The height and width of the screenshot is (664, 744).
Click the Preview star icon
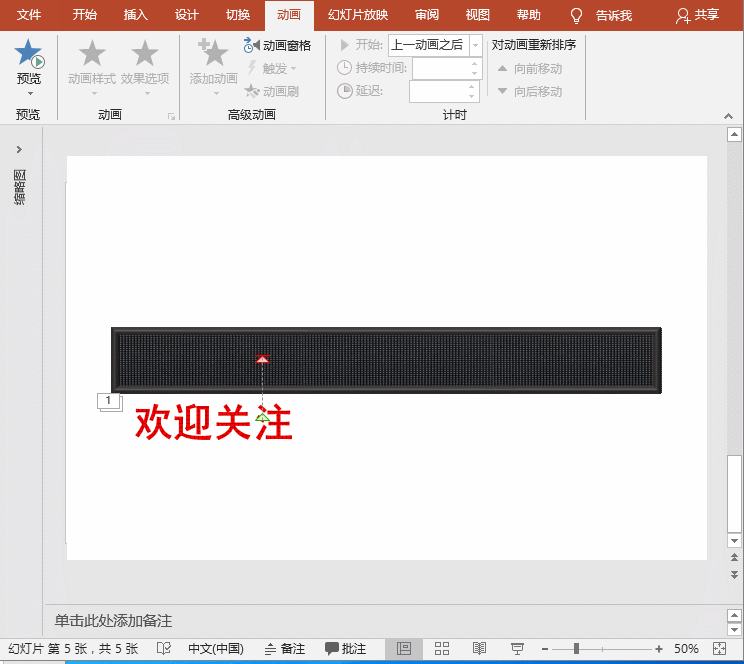(x=28, y=53)
